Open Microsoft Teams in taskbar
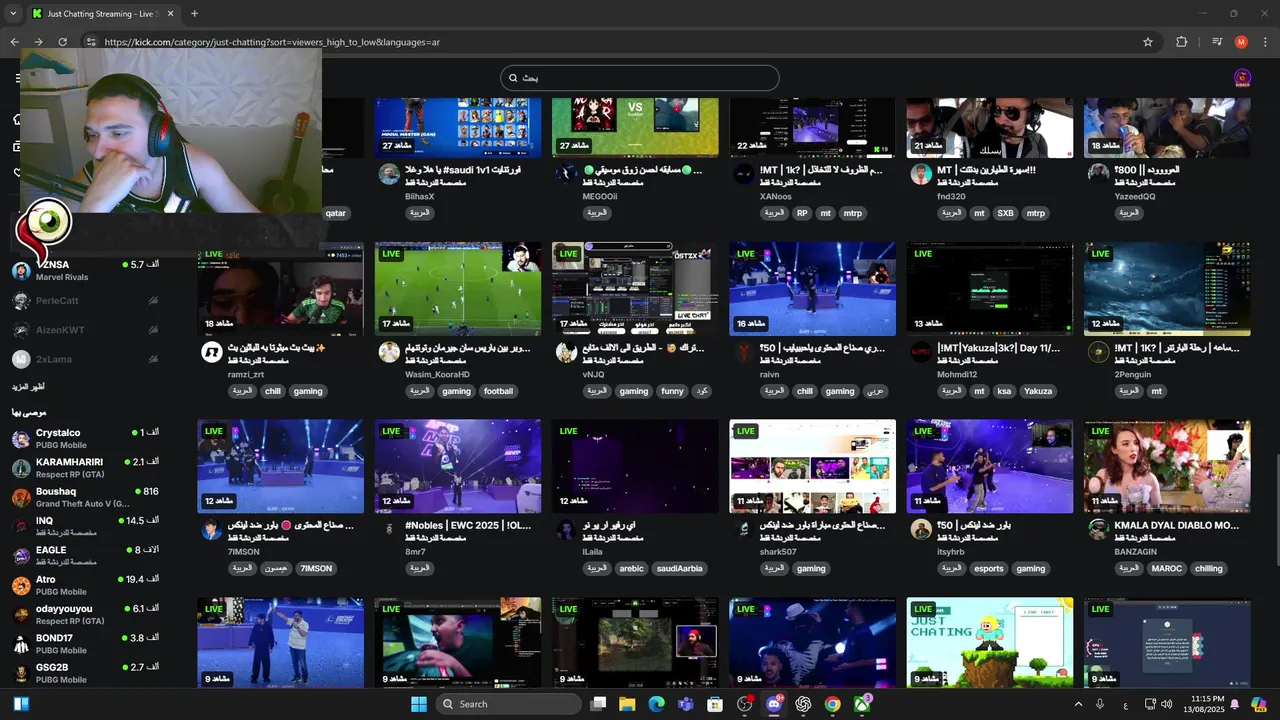This screenshot has height=720, width=1280. (686, 704)
